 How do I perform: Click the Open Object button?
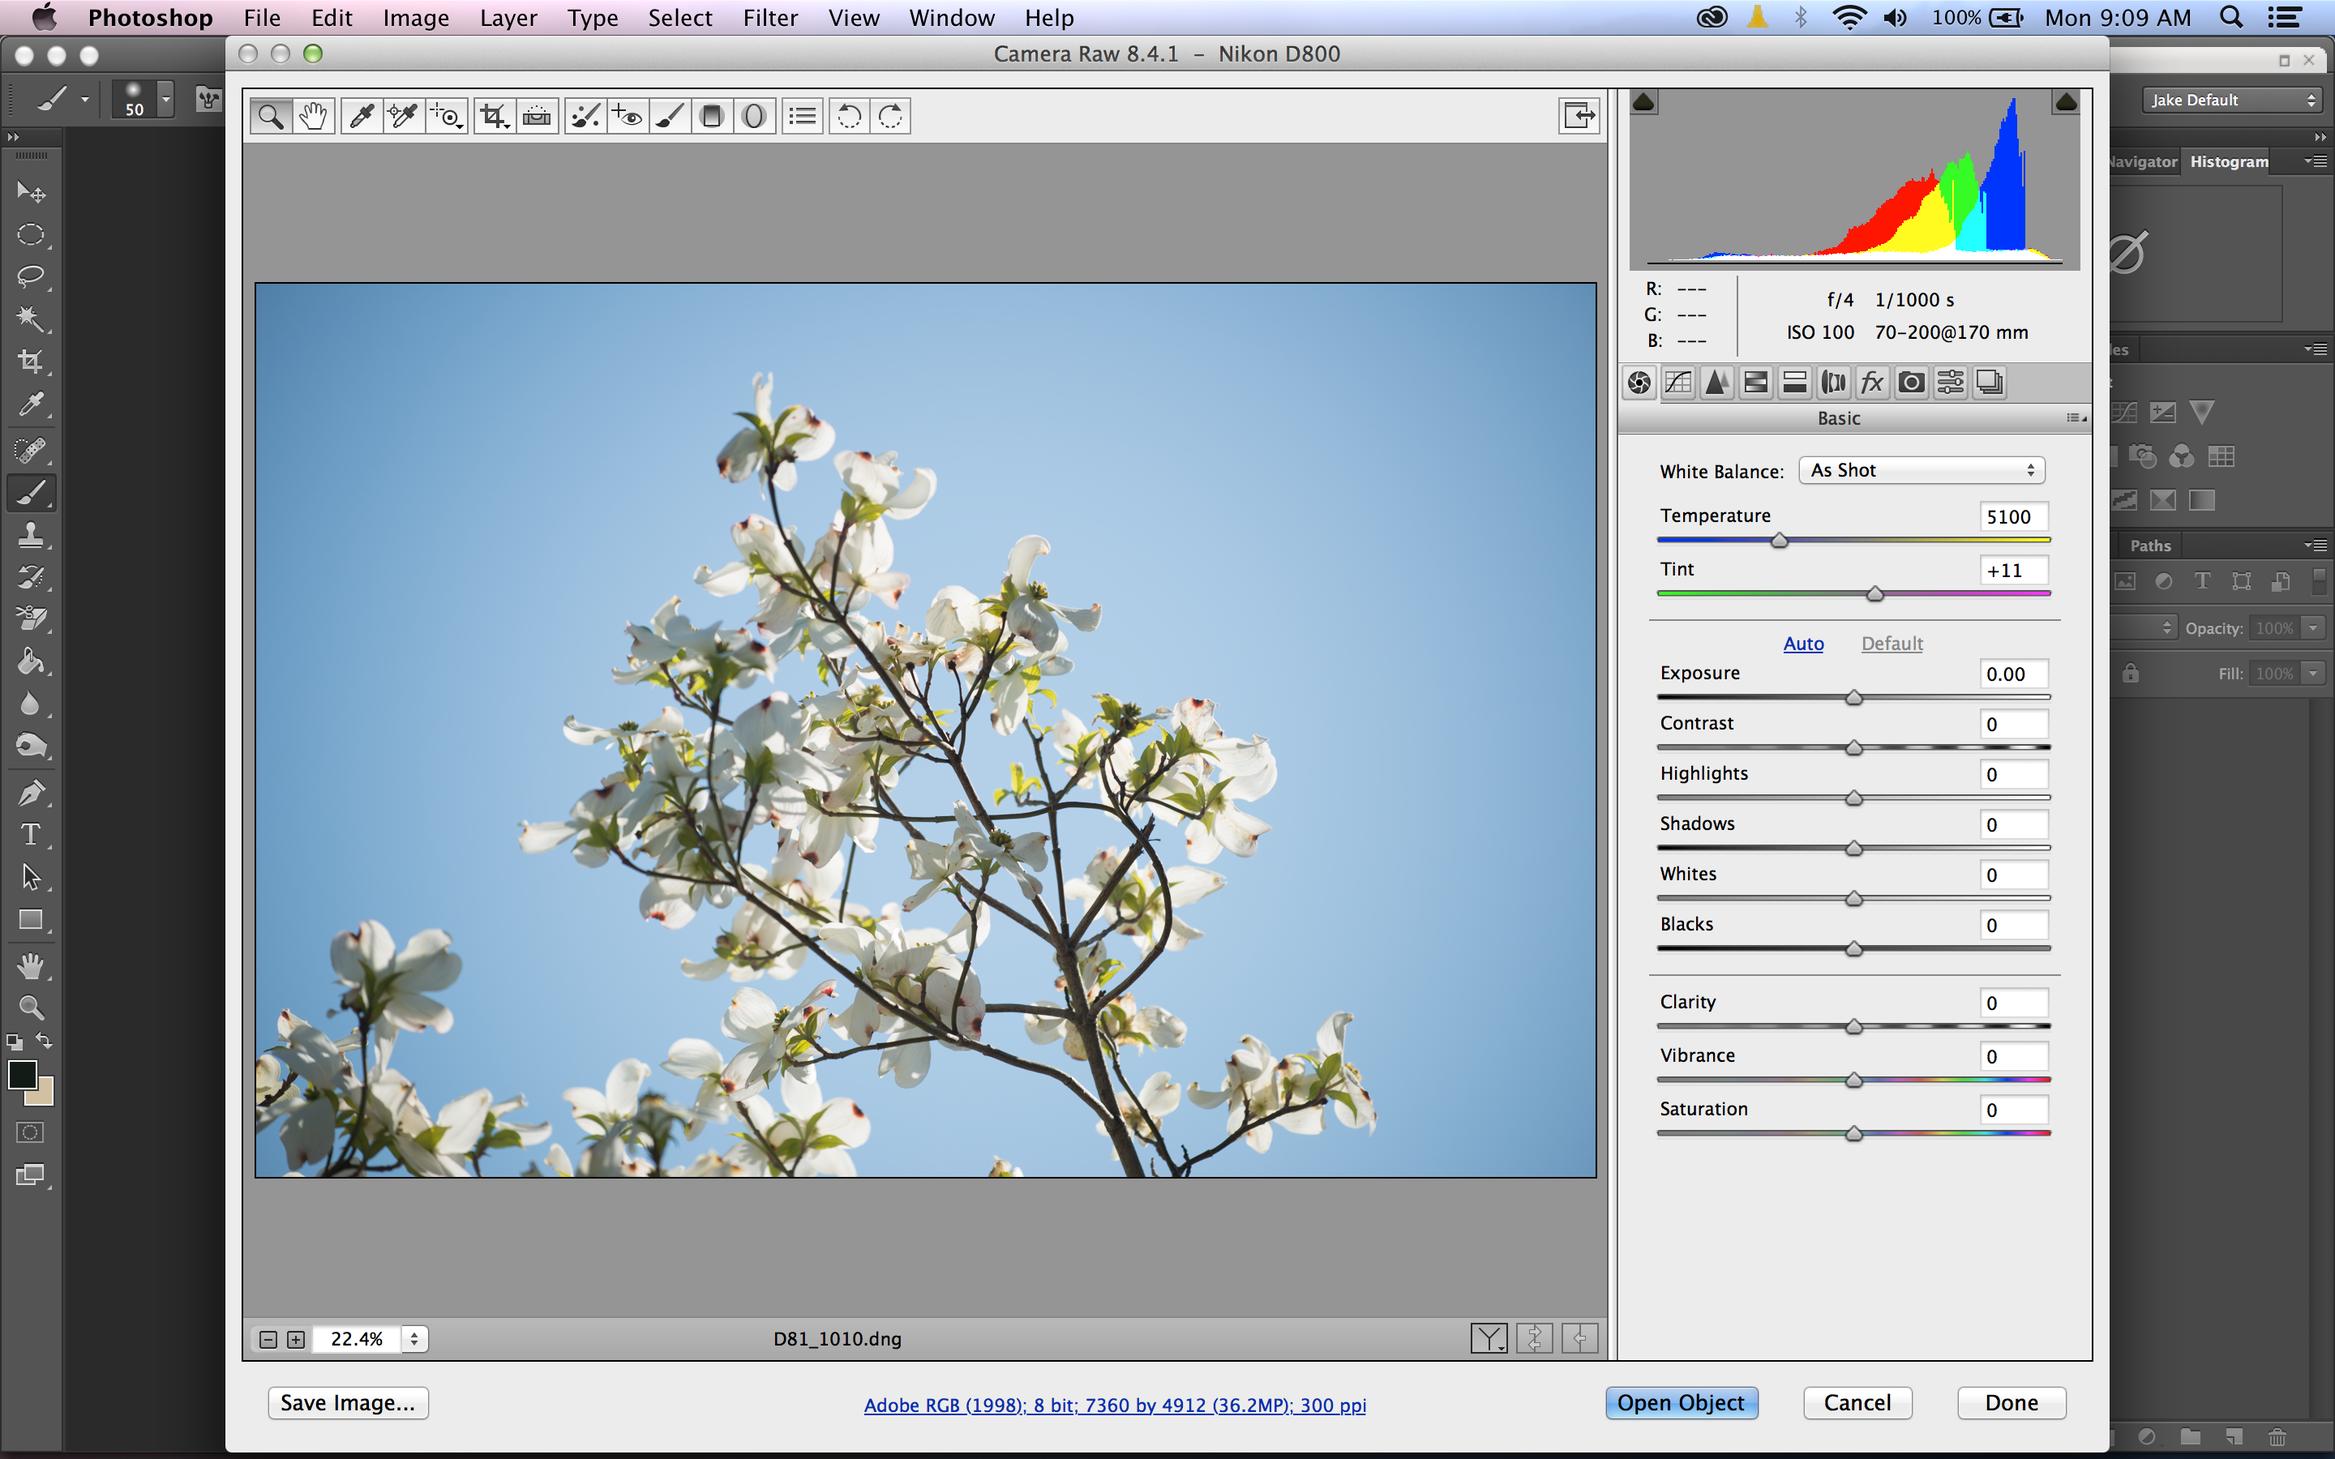[1680, 1403]
